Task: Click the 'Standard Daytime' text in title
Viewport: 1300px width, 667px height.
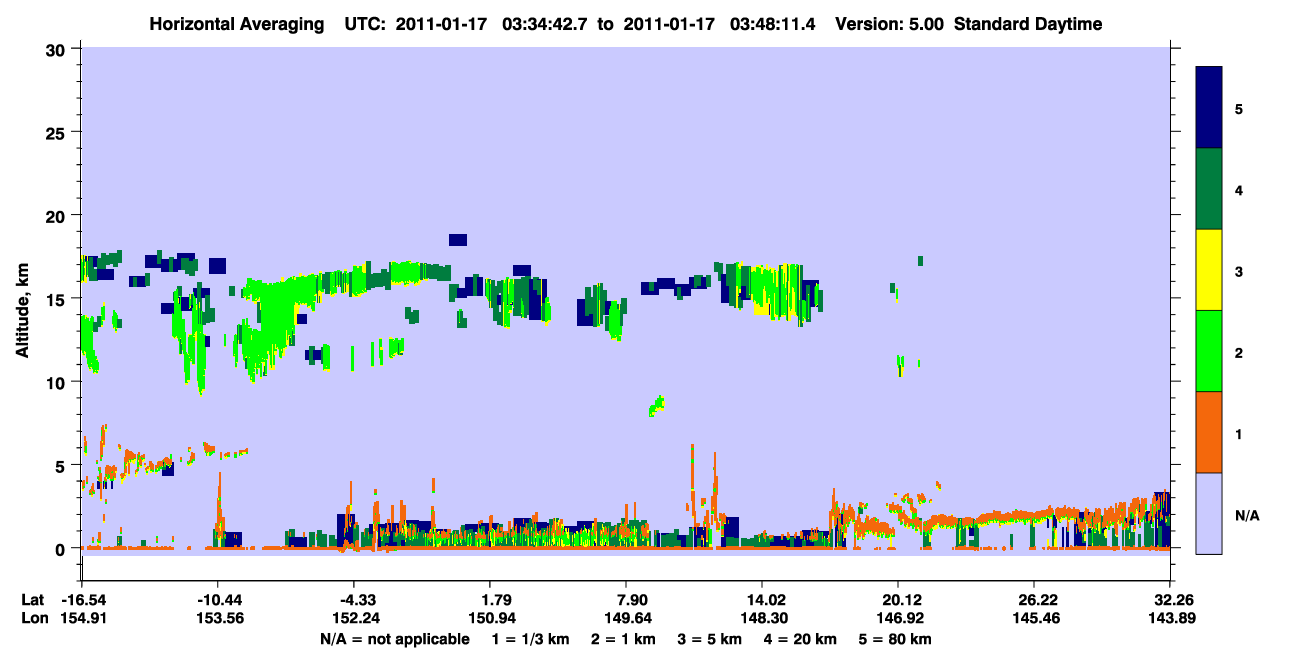Action: (1028, 24)
